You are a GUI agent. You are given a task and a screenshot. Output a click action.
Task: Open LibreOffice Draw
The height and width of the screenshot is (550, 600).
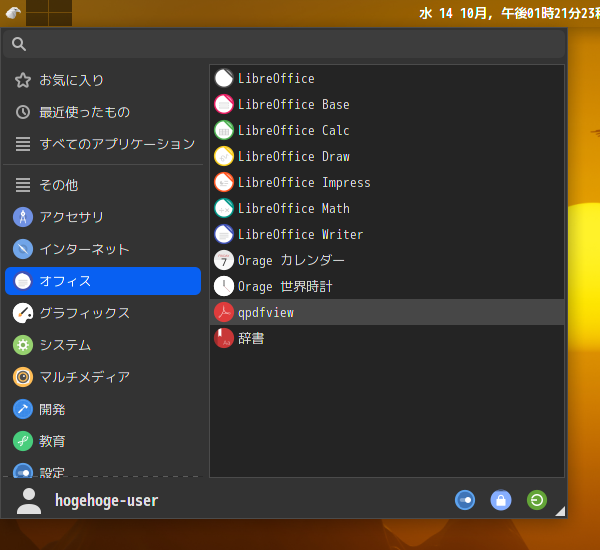click(x=387, y=157)
